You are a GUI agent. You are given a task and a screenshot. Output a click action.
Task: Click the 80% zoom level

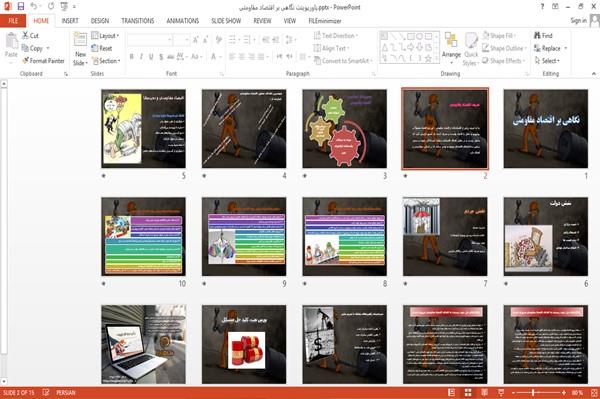577,392
